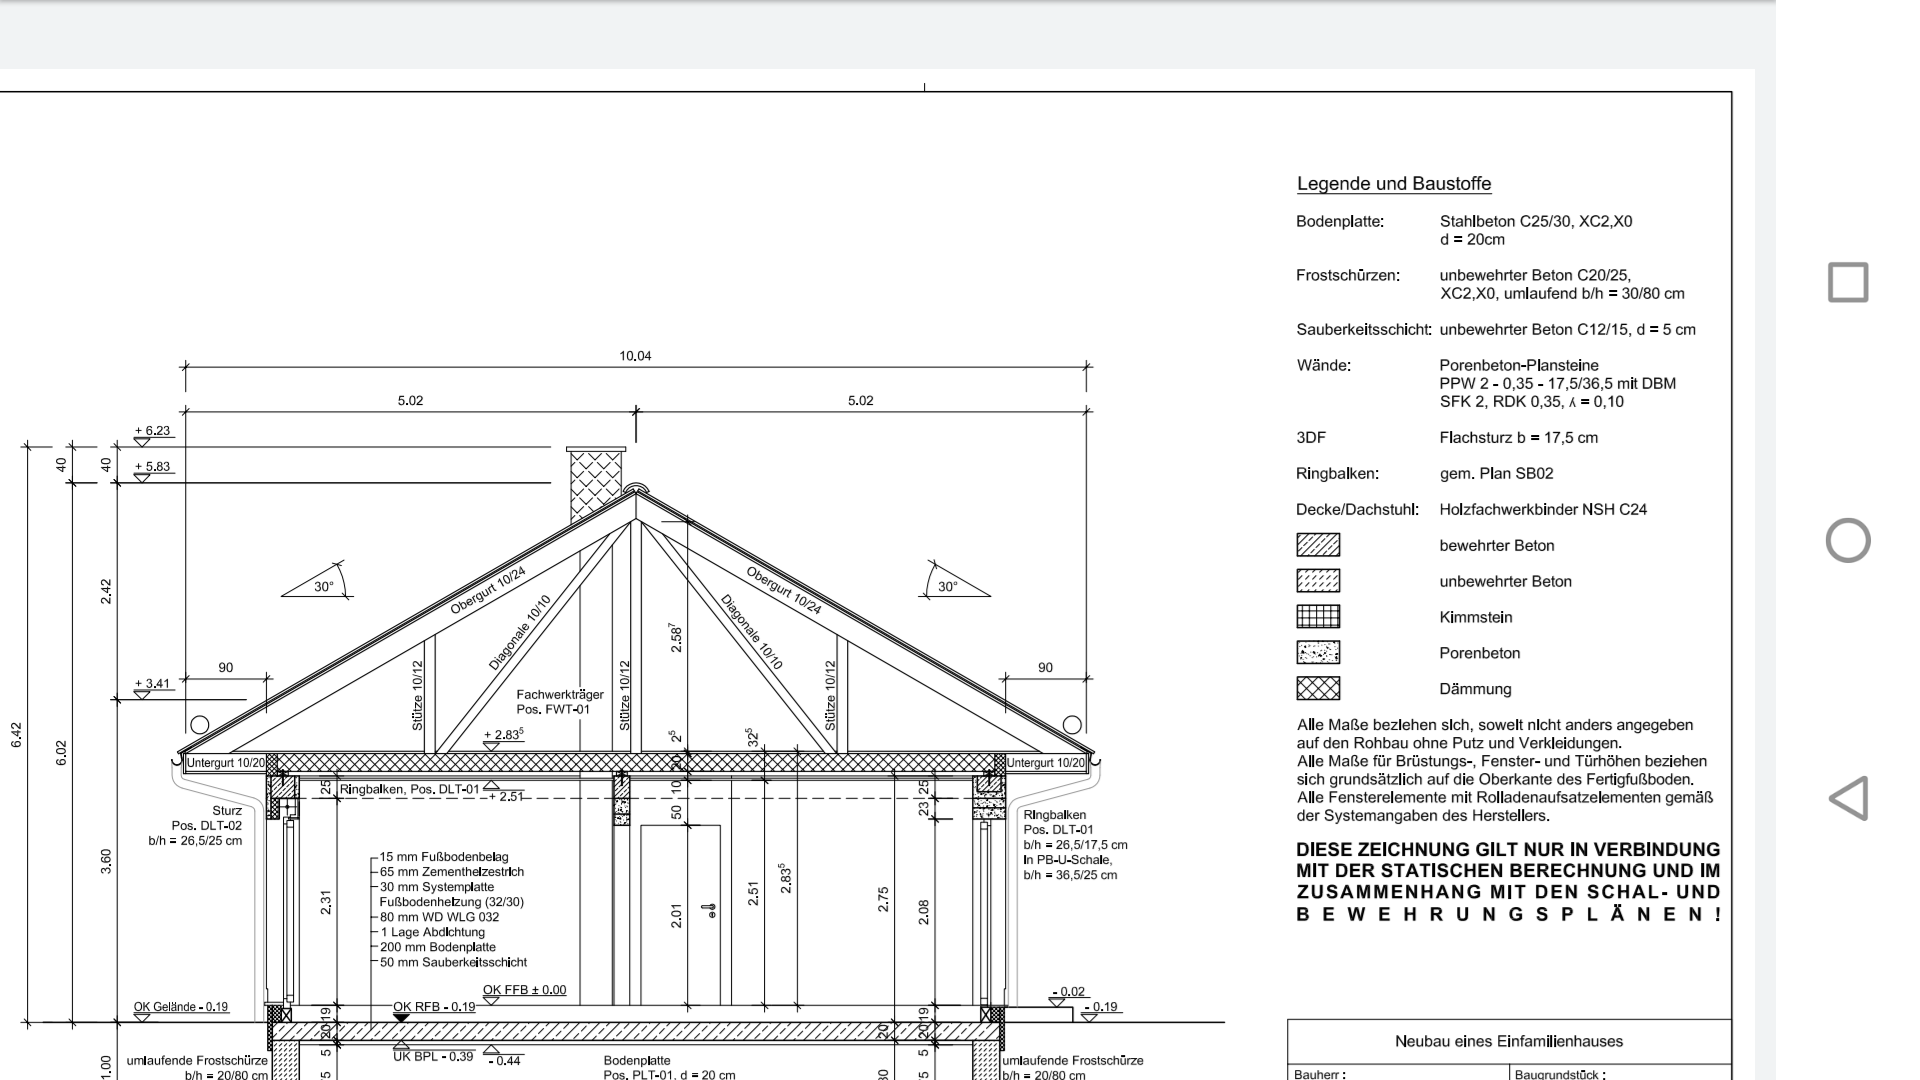Image resolution: width=1920 pixels, height=1080 pixels.
Task: Click the '65 mm Zementheizestrich' layer text
Action: point(451,872)
